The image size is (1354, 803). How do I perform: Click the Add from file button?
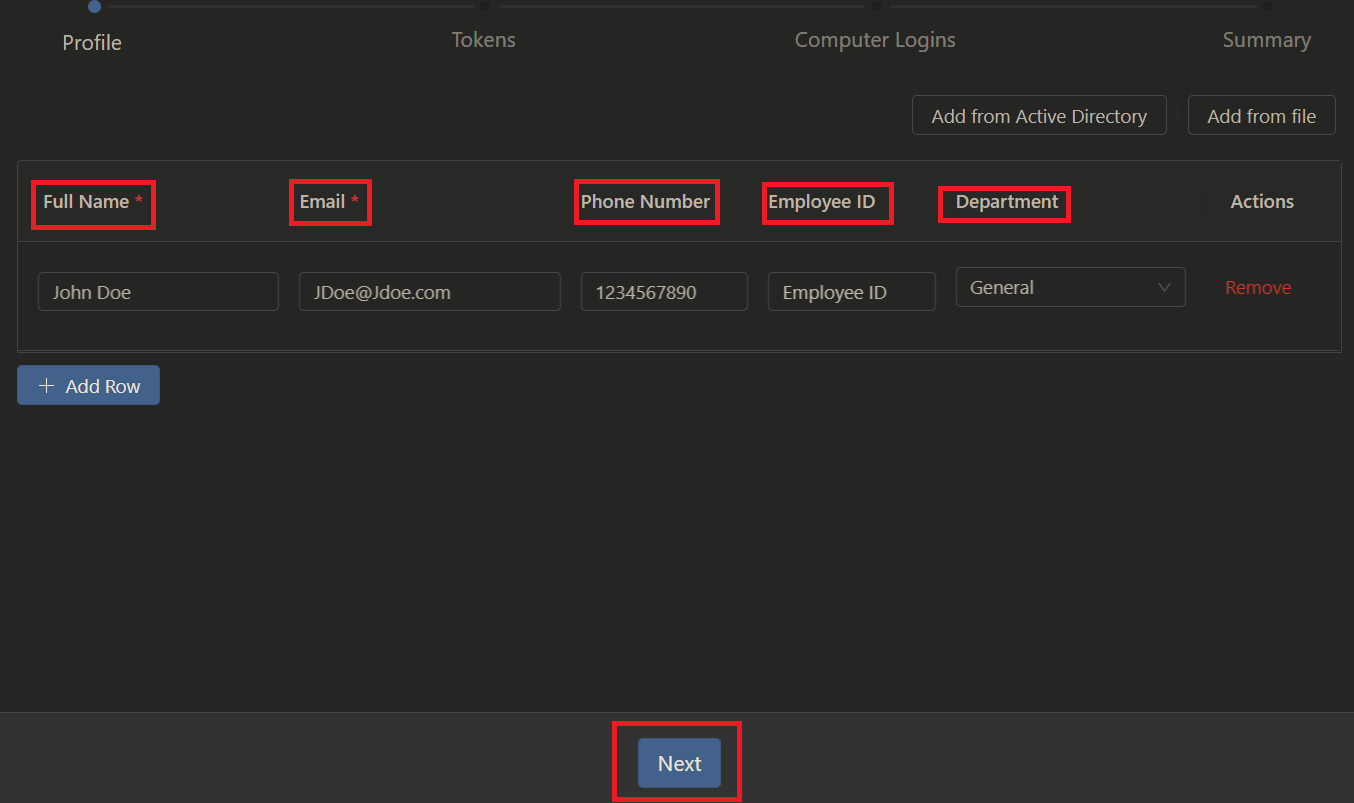pos(1261,115)
